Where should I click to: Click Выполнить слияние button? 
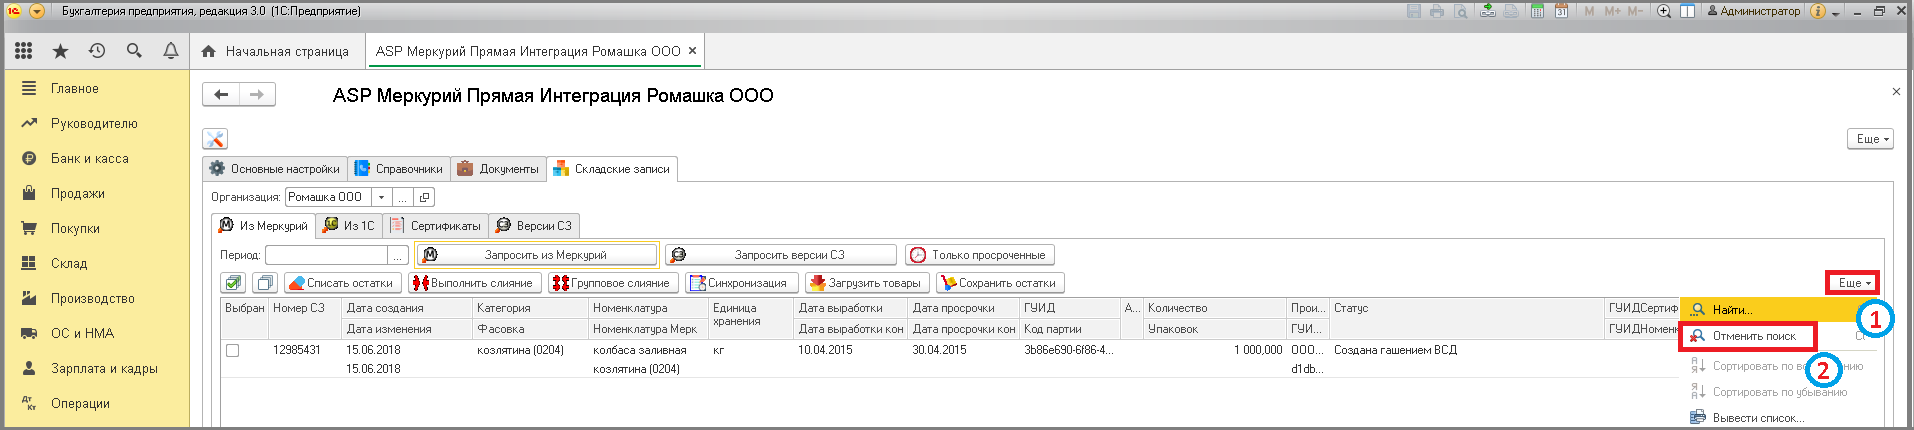[x=475, y=283]
